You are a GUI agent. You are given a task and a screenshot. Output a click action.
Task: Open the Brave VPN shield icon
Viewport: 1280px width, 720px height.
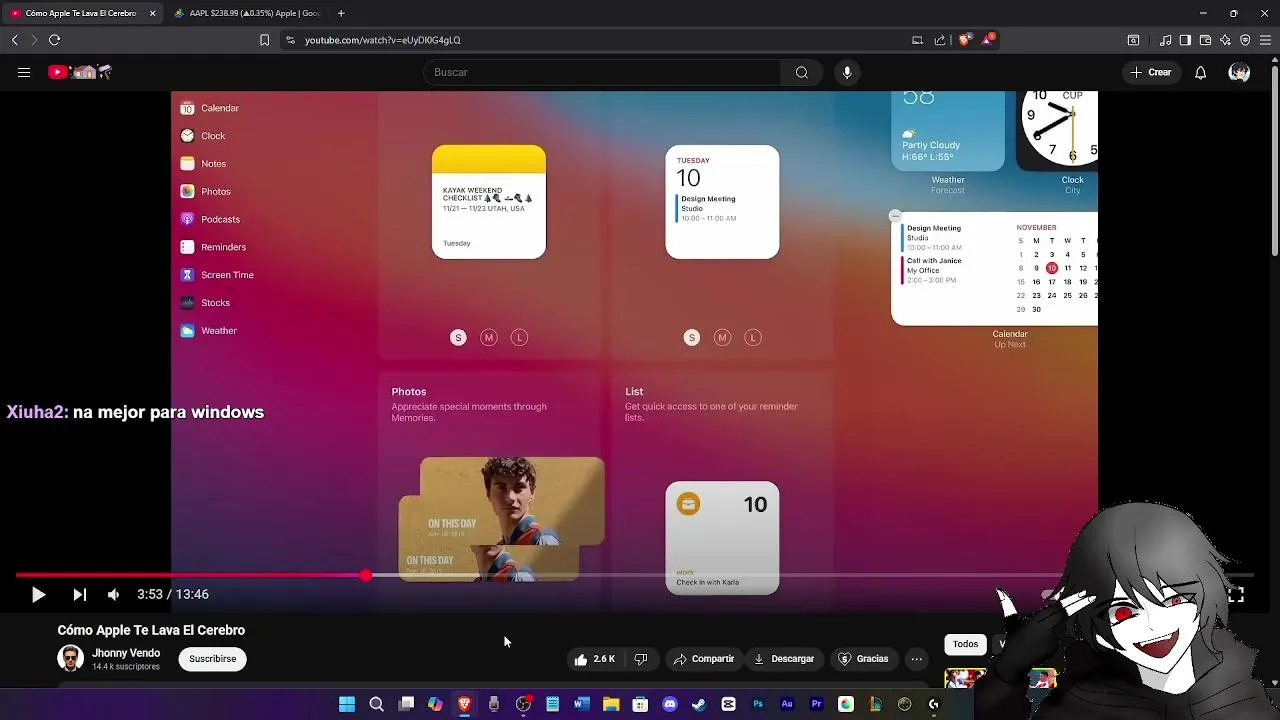tap(1245, 40)
